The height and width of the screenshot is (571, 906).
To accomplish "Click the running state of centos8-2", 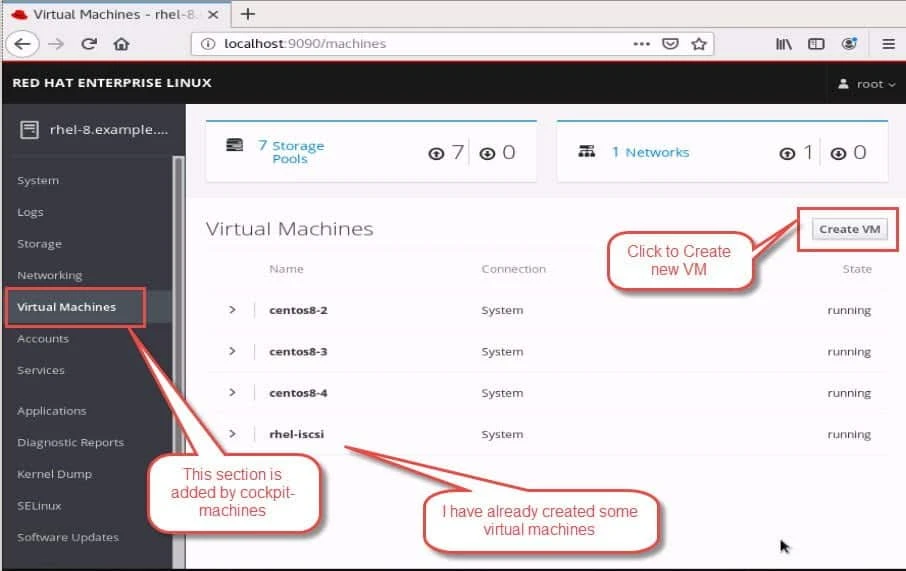I will [849, 310].
